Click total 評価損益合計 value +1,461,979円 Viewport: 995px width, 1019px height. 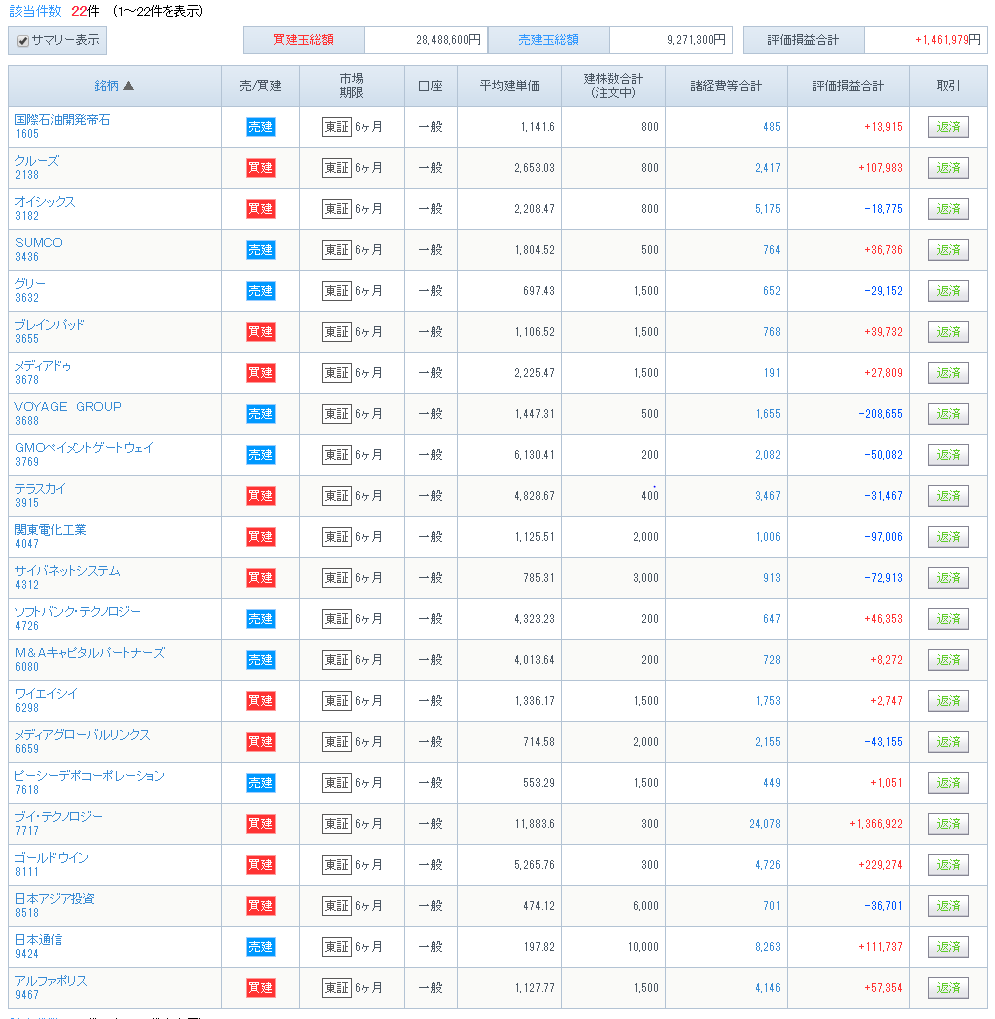coord(948,40)
